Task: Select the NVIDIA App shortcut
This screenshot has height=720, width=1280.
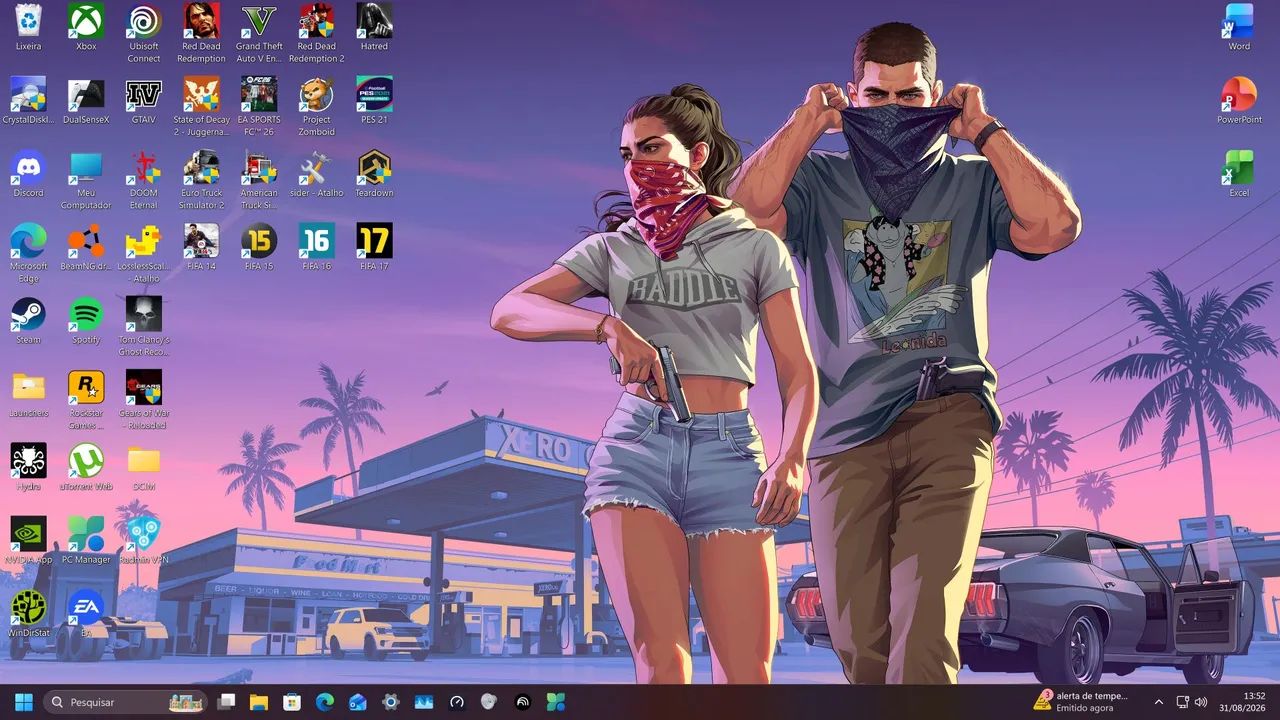Action: coord(28,540)
